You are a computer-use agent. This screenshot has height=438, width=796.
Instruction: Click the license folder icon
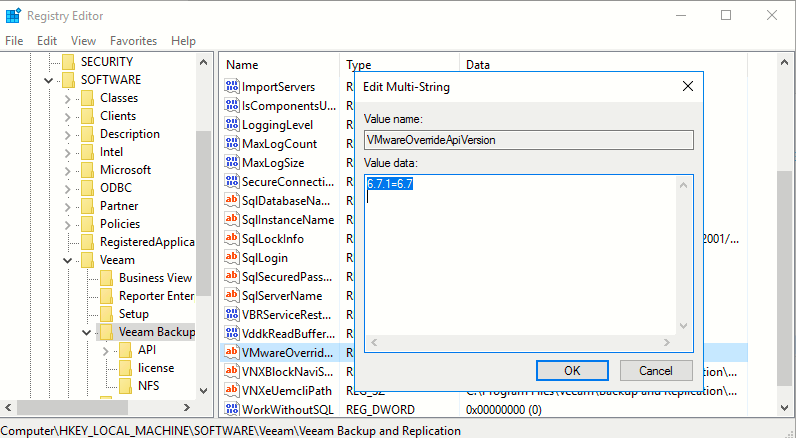[125, 368]
